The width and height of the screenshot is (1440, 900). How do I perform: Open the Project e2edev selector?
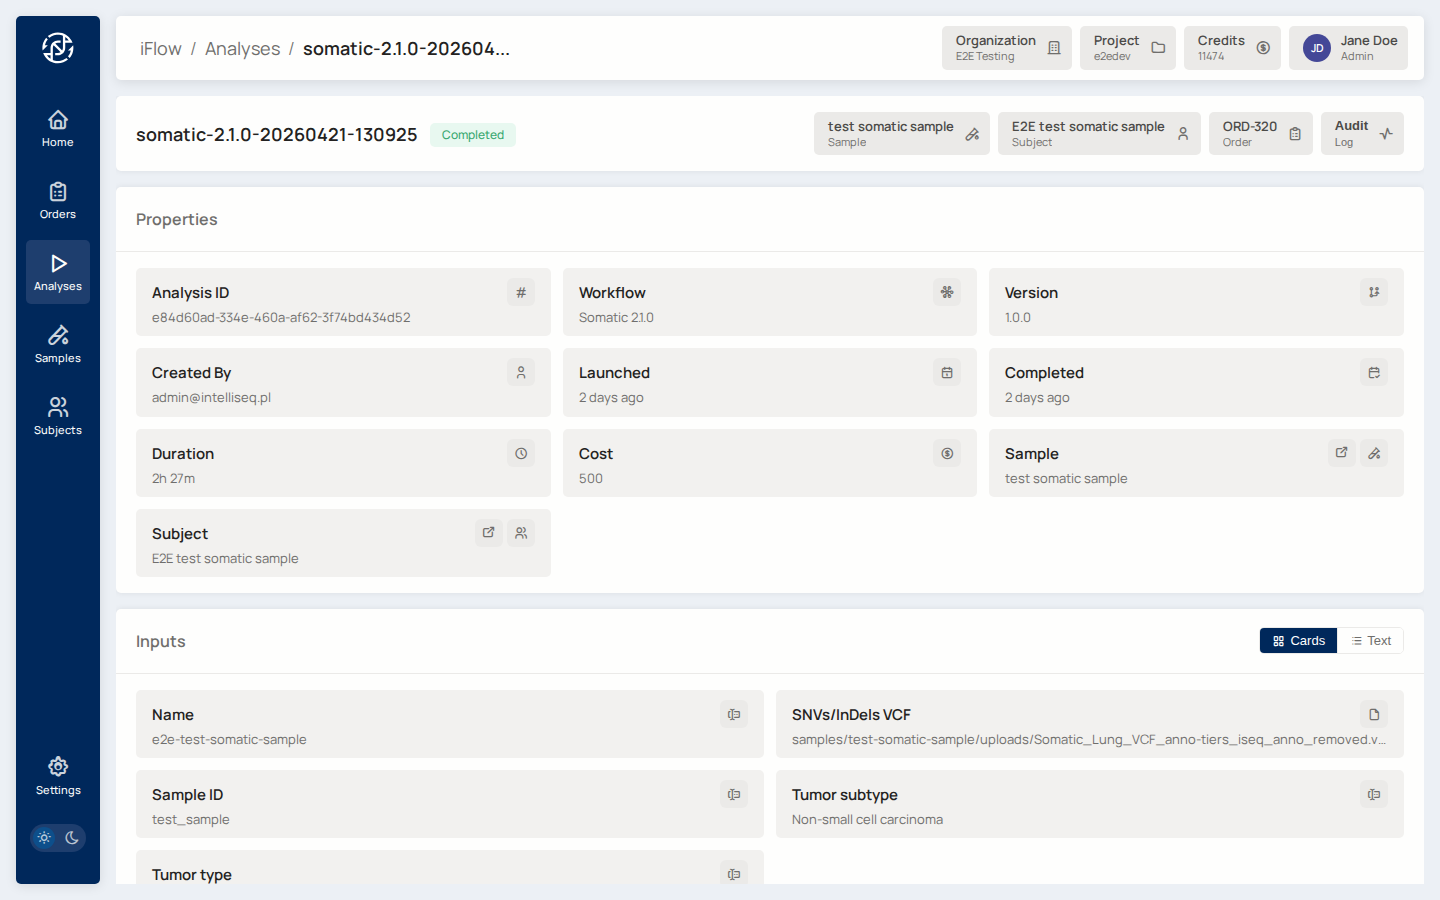click(x=1127, y=48)
